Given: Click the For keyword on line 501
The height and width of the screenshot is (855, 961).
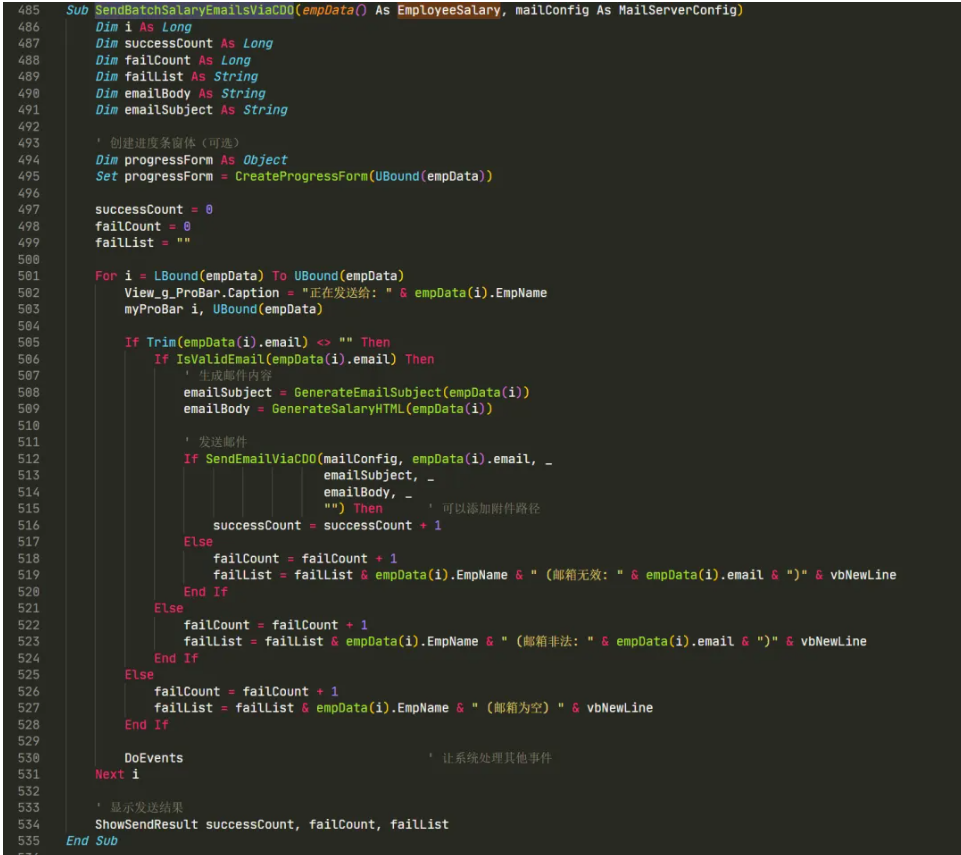Looking at the screenshot, I should 106,276.
